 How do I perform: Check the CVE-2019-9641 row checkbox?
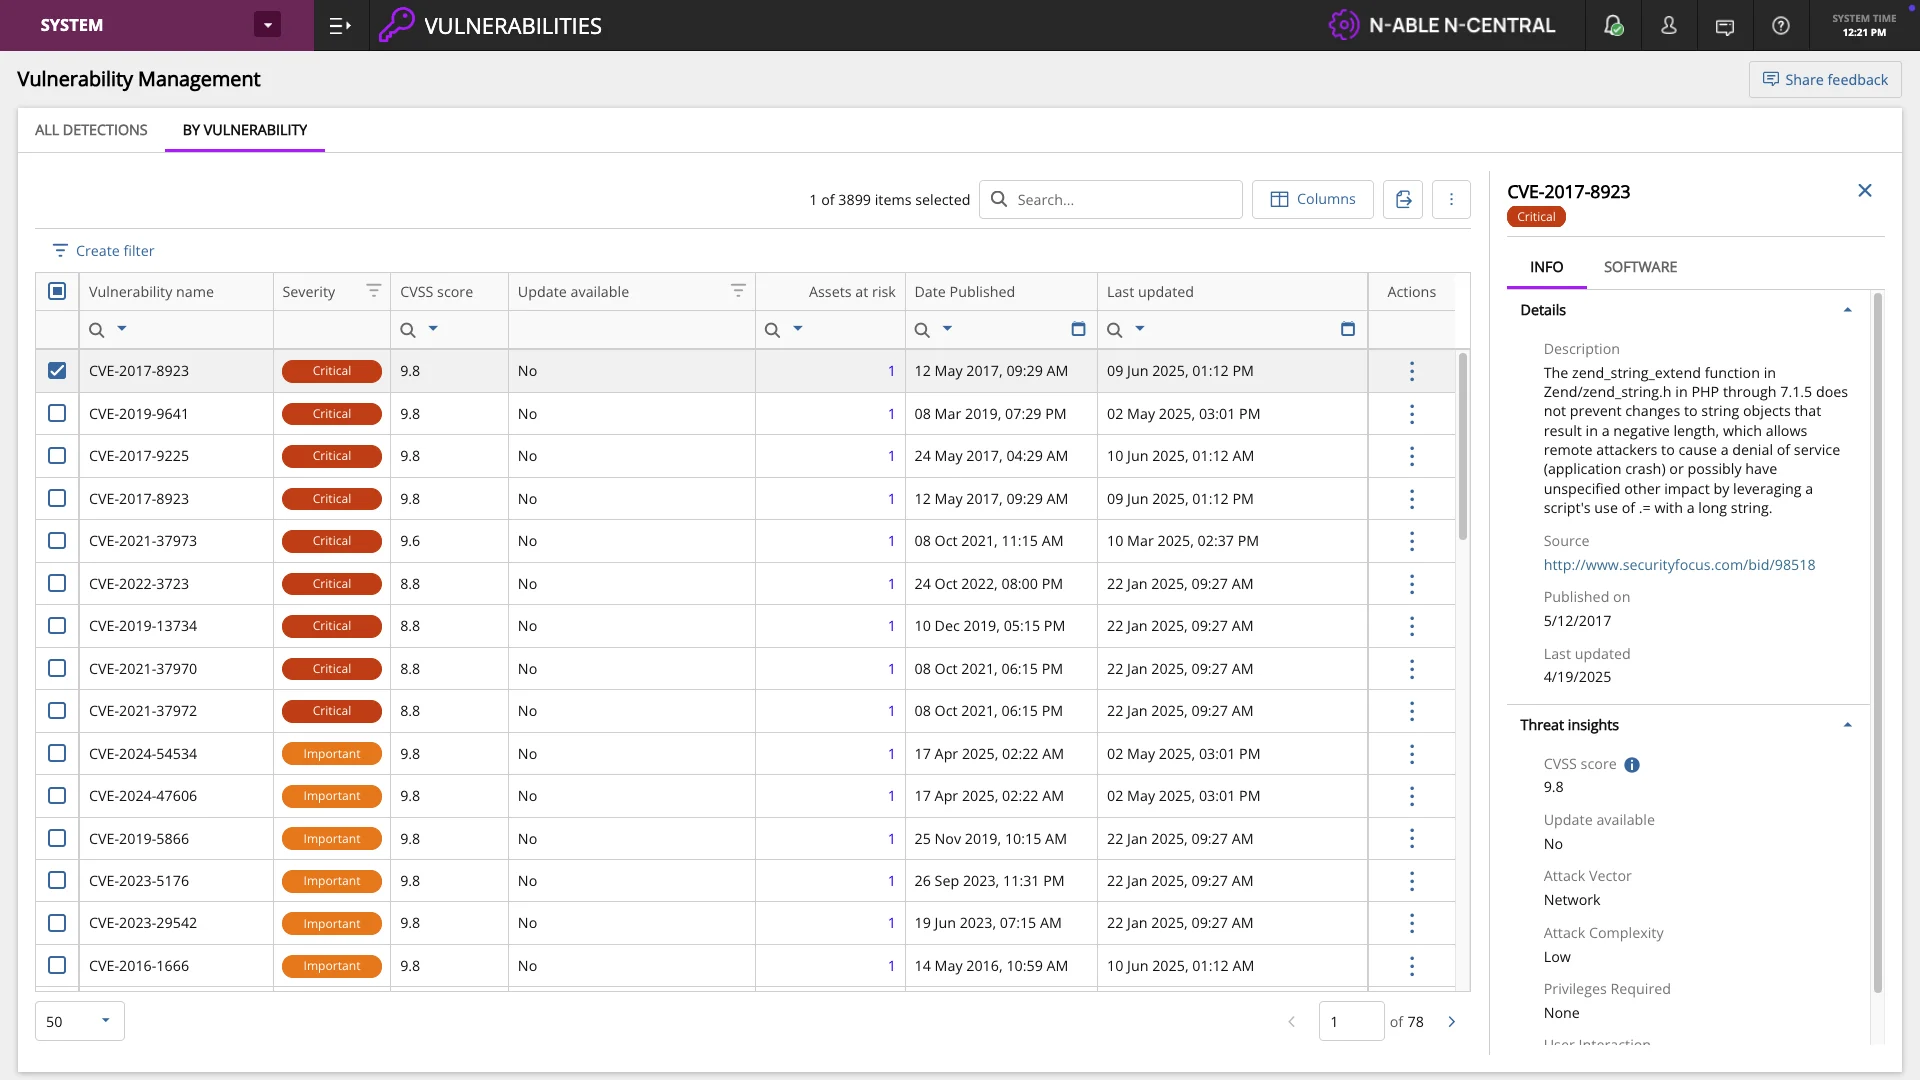click(57, 414)
